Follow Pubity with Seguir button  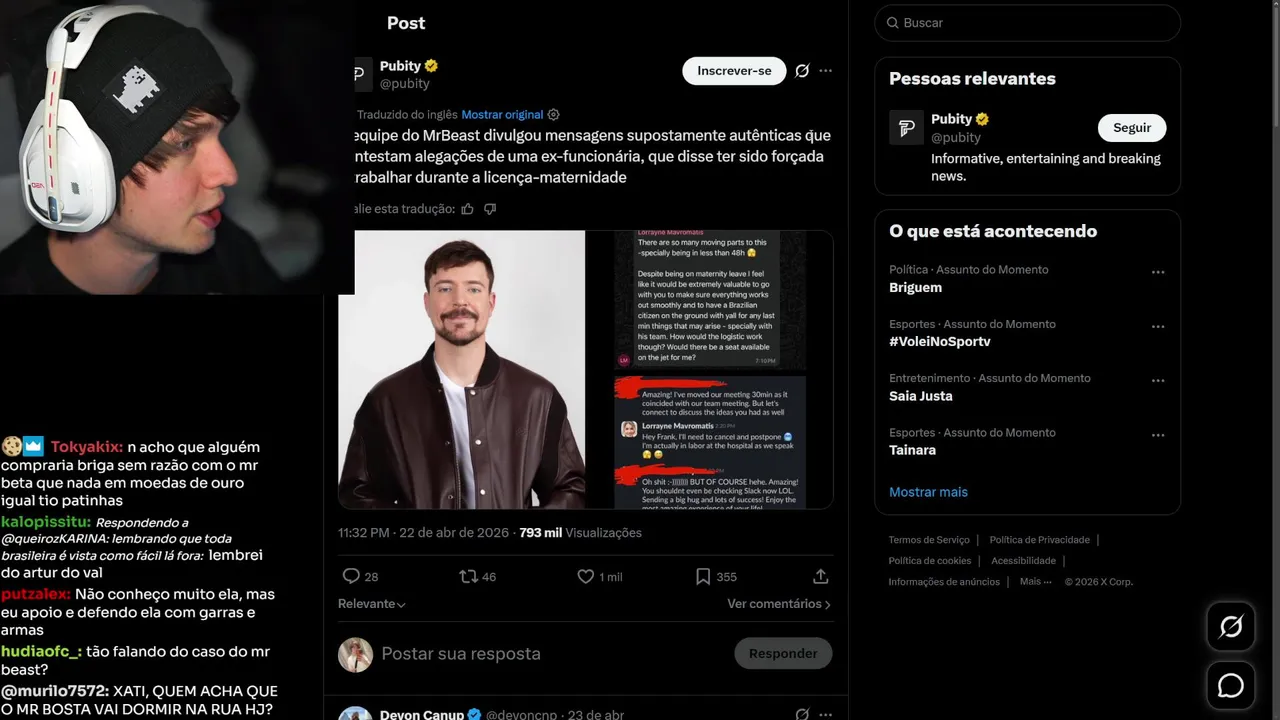tap(1132, 128)
